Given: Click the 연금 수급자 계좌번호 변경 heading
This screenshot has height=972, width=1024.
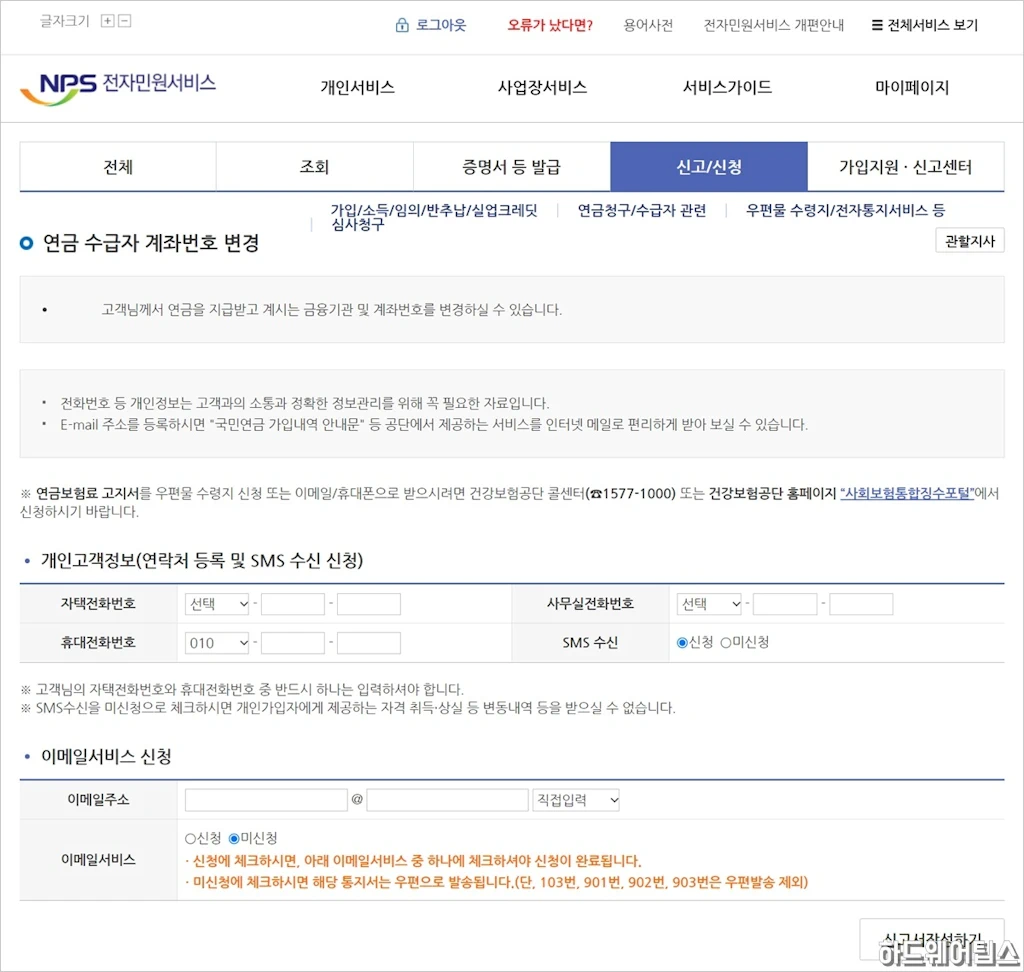Looking at the screenshot, I should point(151,243).
